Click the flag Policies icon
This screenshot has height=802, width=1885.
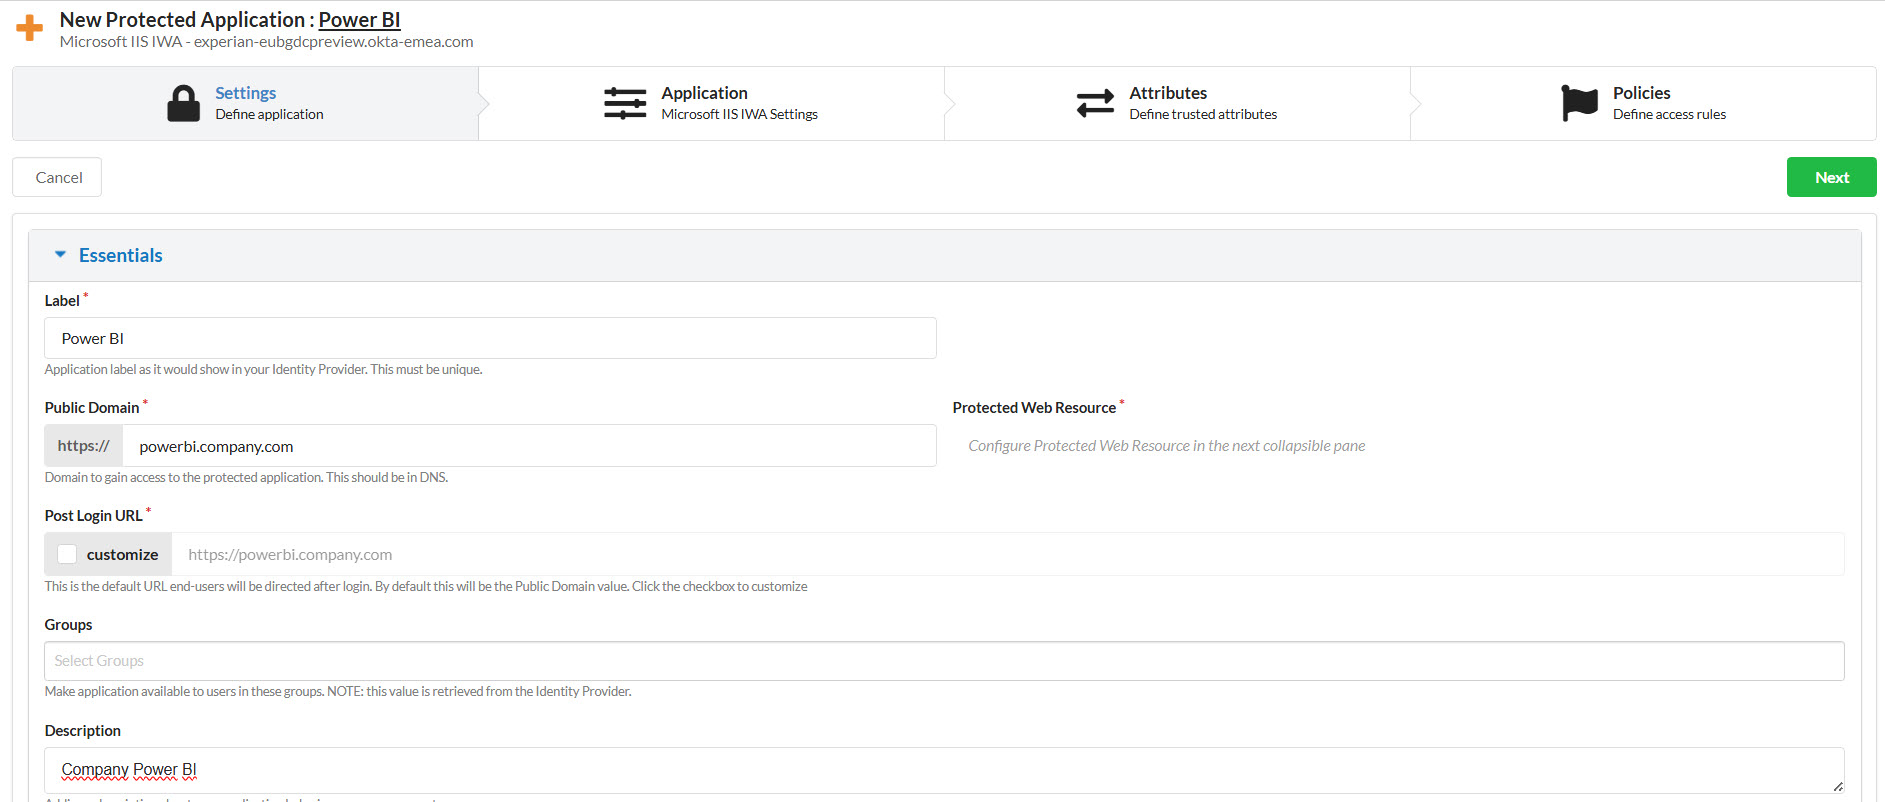(x=1579, y=103)
